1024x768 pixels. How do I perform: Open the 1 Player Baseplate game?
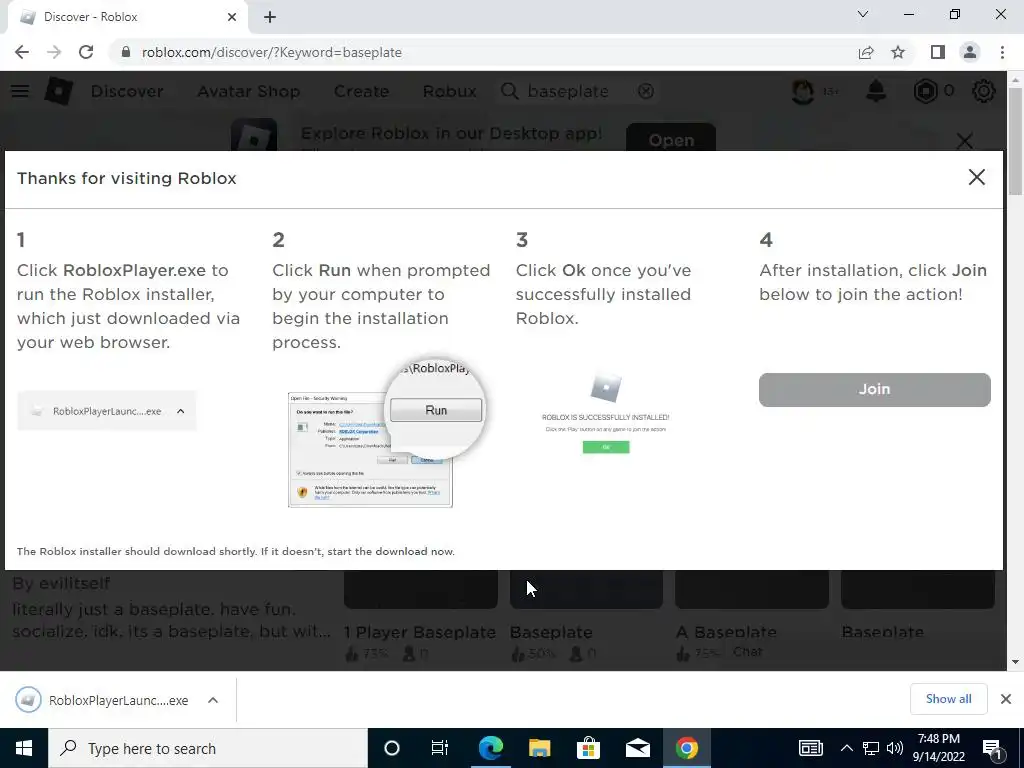pos(420,632)
